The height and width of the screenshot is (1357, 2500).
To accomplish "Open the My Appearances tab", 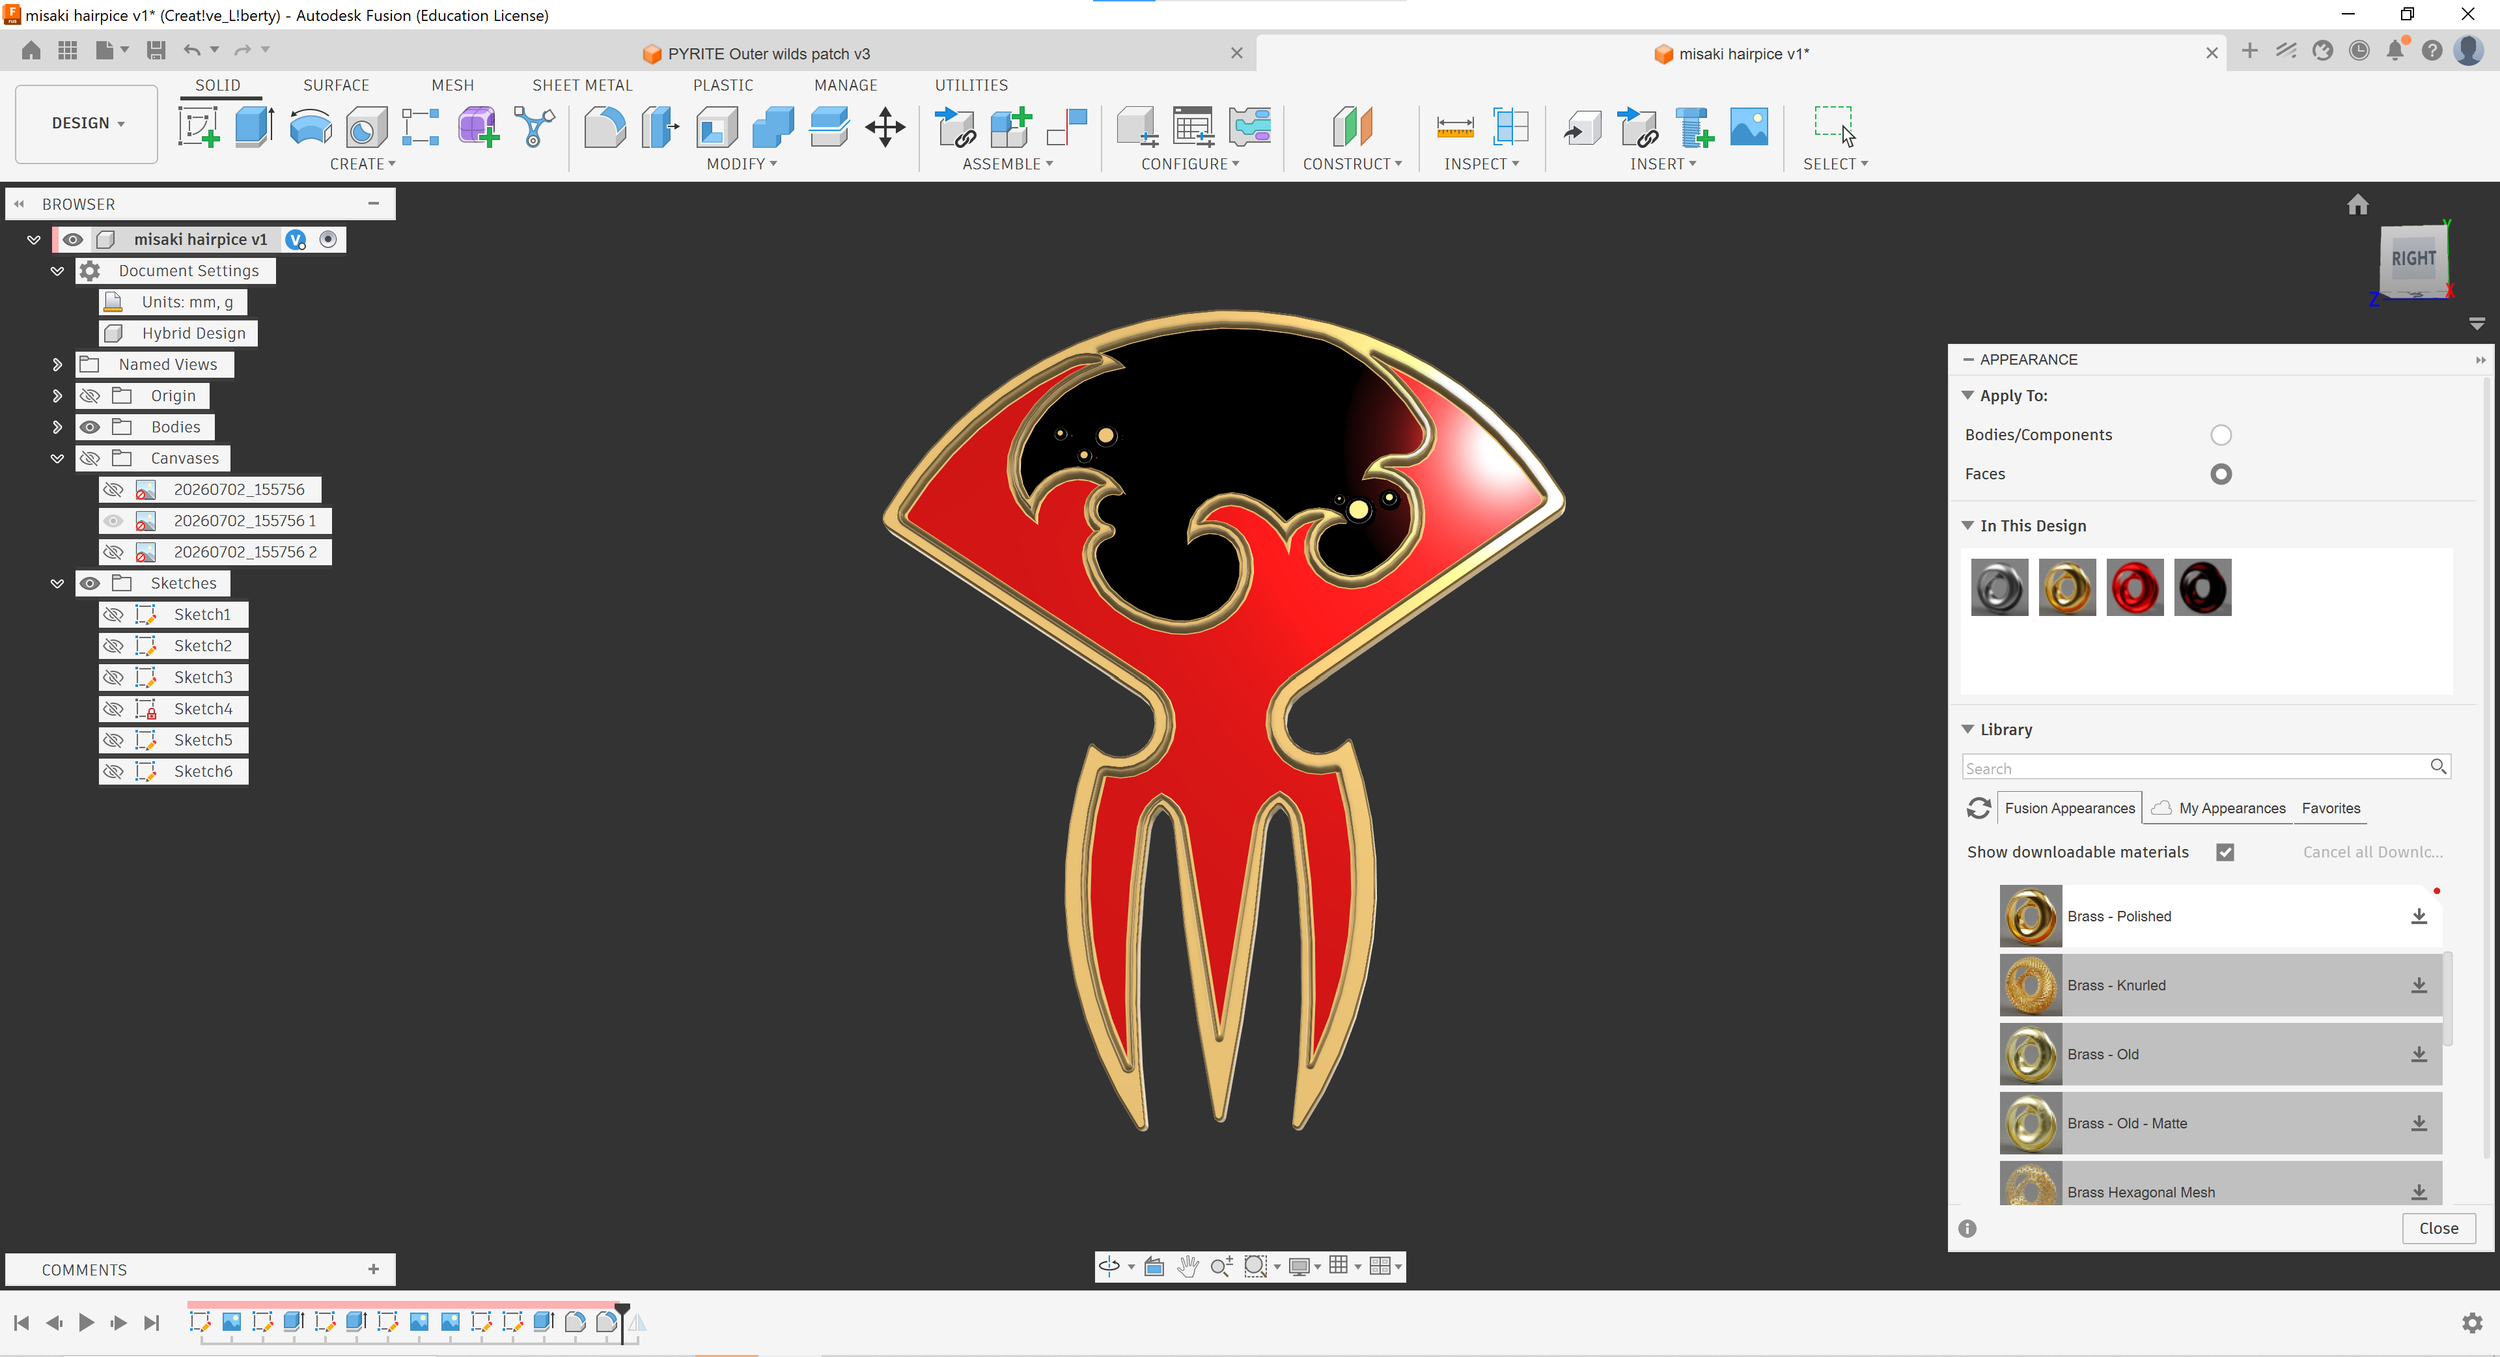I will point(2219,808).
